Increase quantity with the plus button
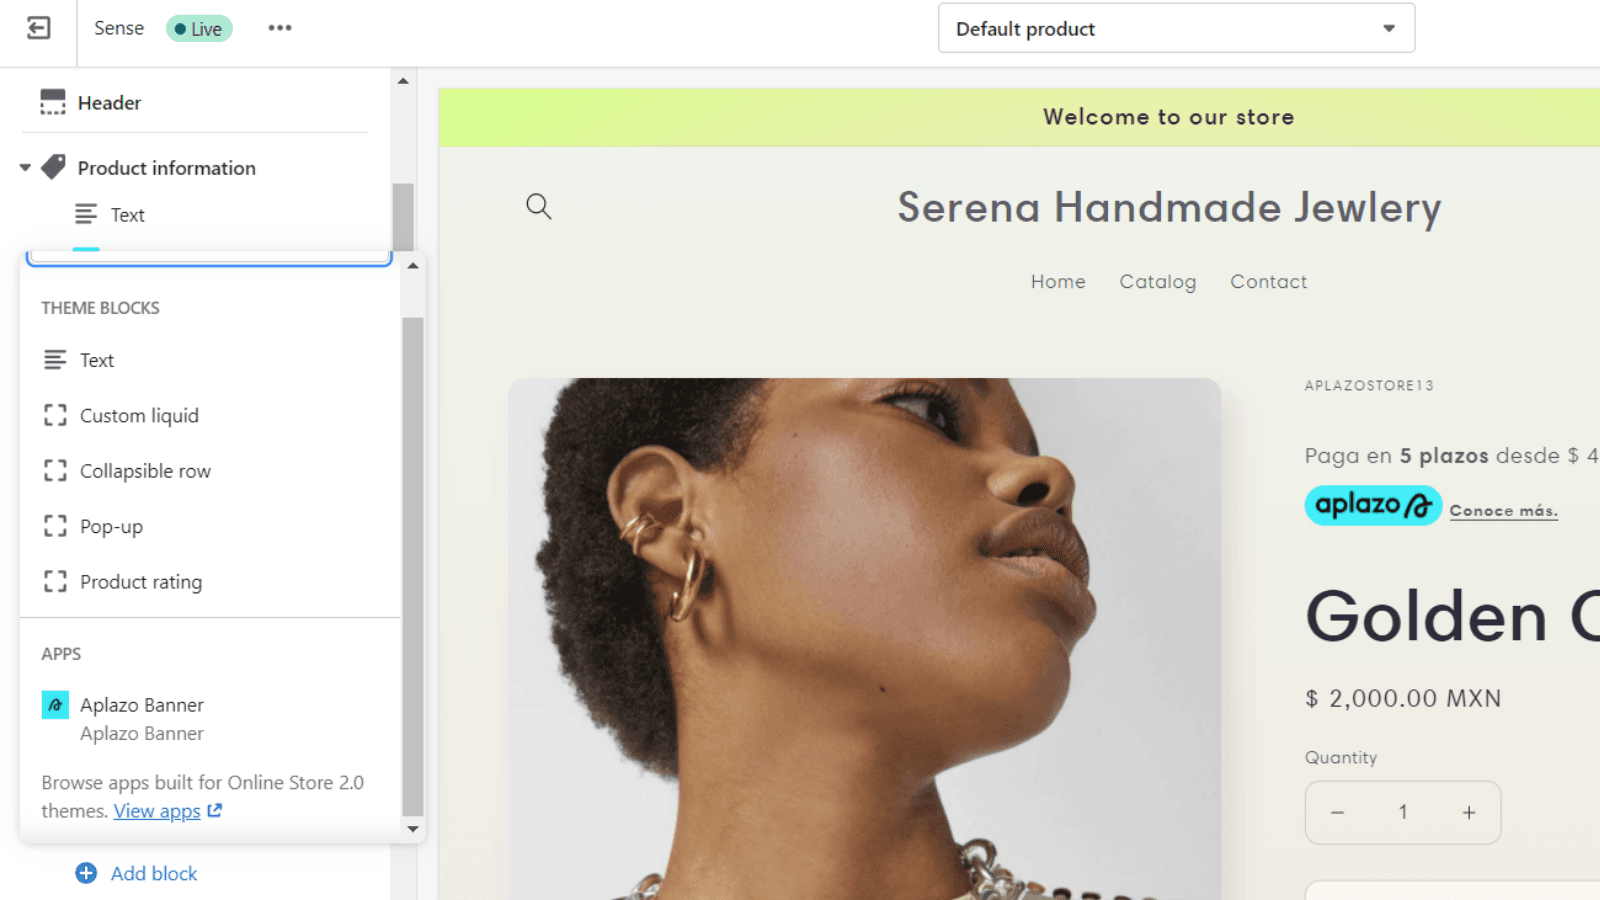The image size is (1600, 900). pyautogui.click(x=1468, y=813)
